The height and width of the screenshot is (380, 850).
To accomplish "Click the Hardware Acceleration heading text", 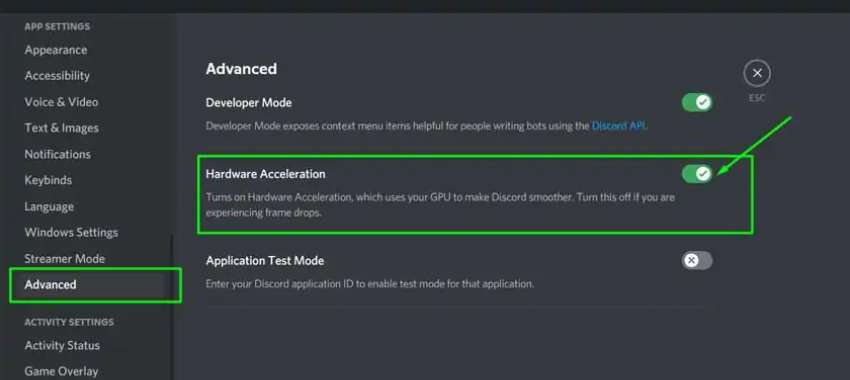I will [266, 174].
